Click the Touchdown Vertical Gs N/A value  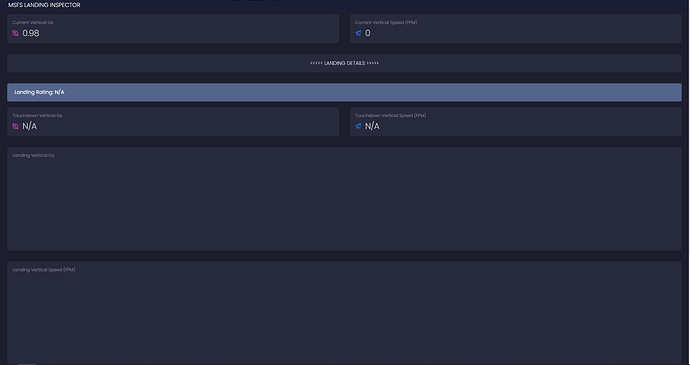(29, 126)
